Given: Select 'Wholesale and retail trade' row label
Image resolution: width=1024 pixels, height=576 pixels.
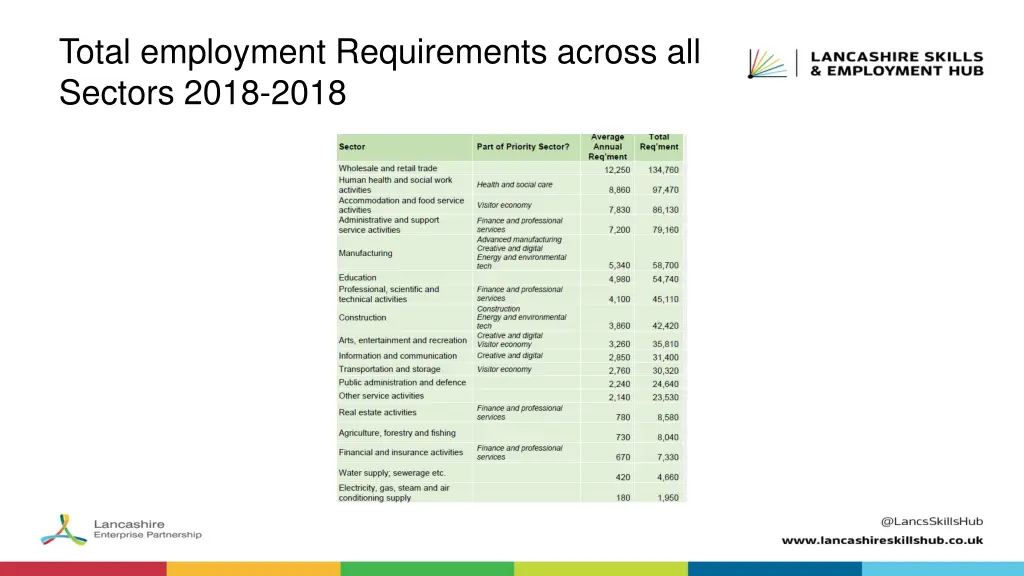Looking at the screenshot, I should [x=388, y=168].
